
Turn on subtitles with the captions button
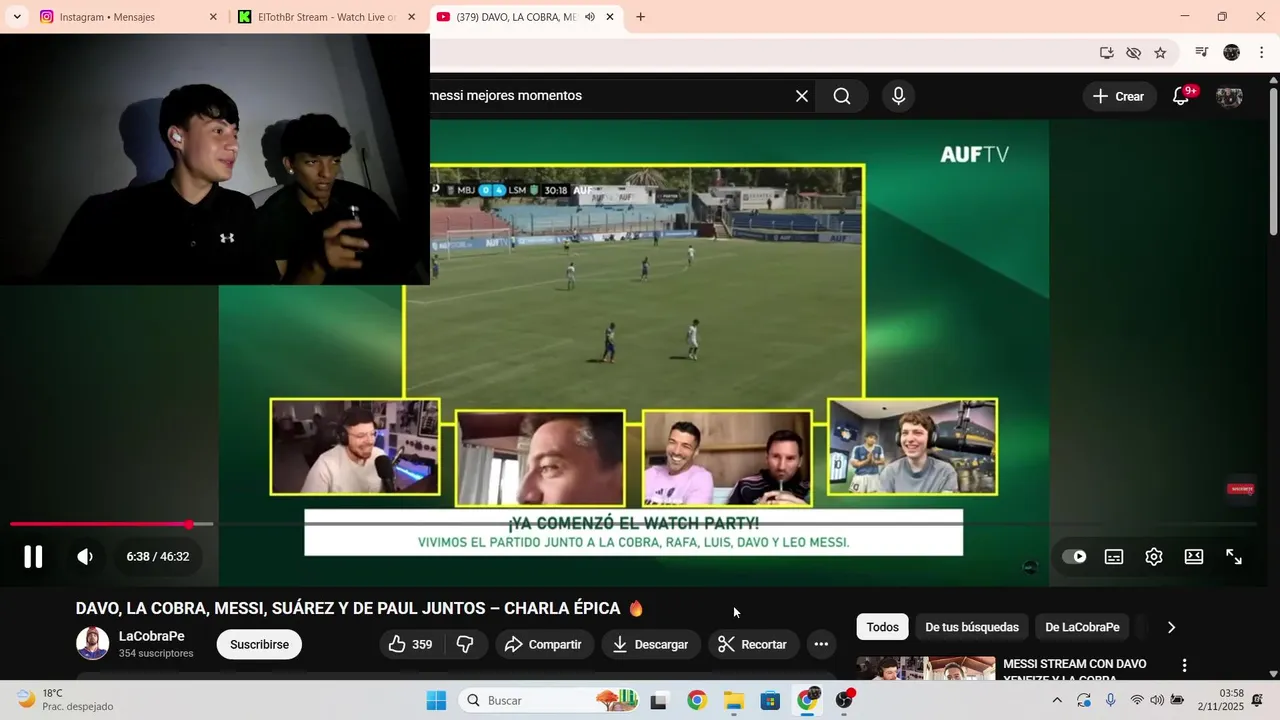tap(1114, 557)
